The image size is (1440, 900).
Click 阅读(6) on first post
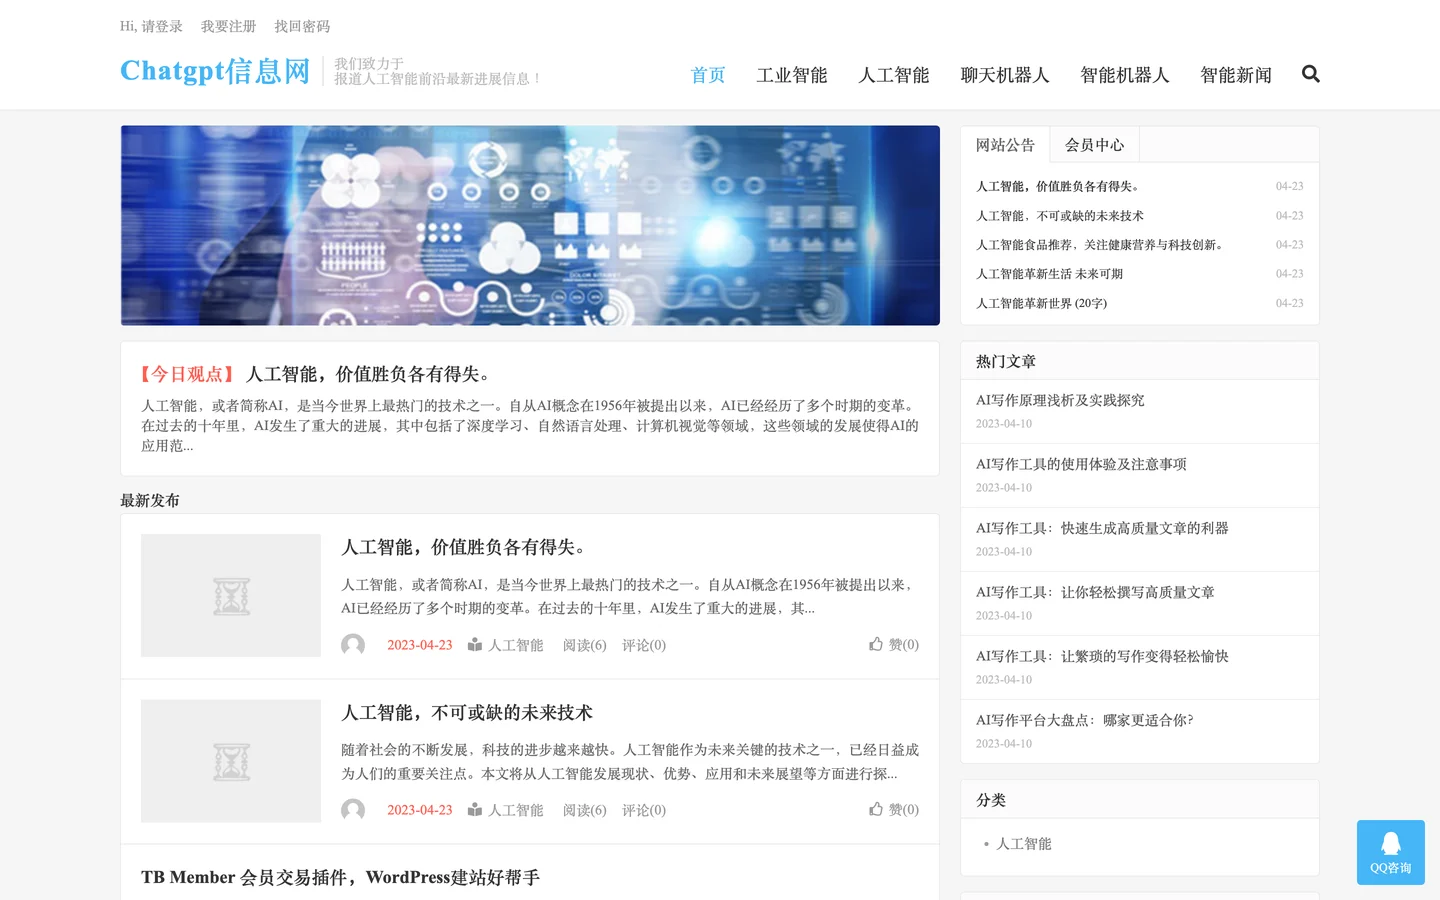[585, 645]
